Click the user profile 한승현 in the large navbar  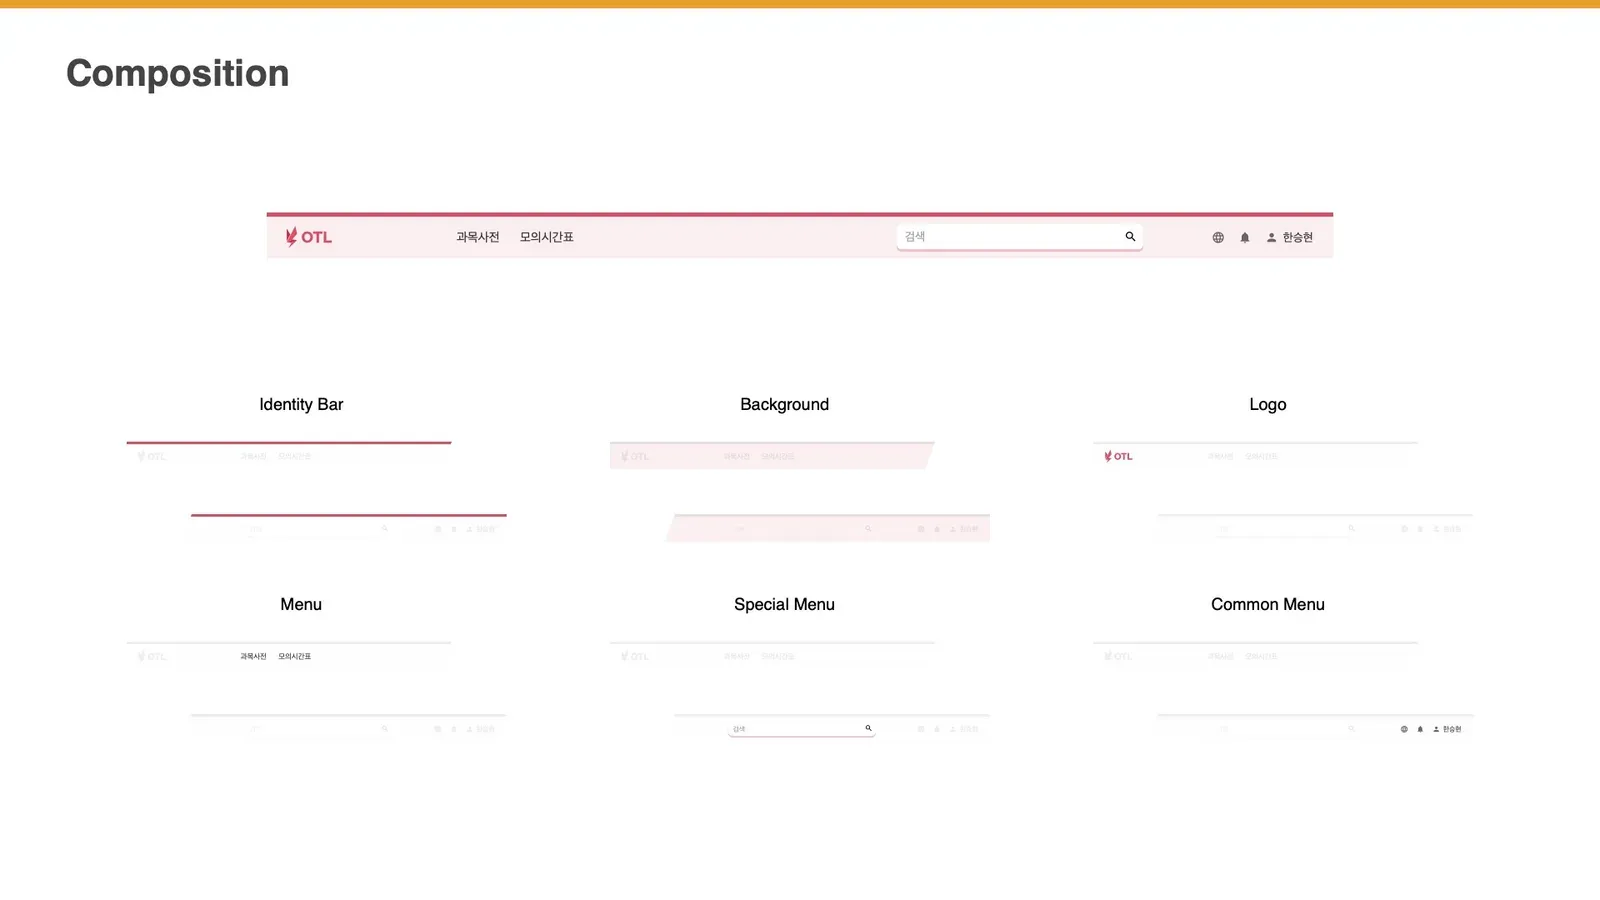1290,238
